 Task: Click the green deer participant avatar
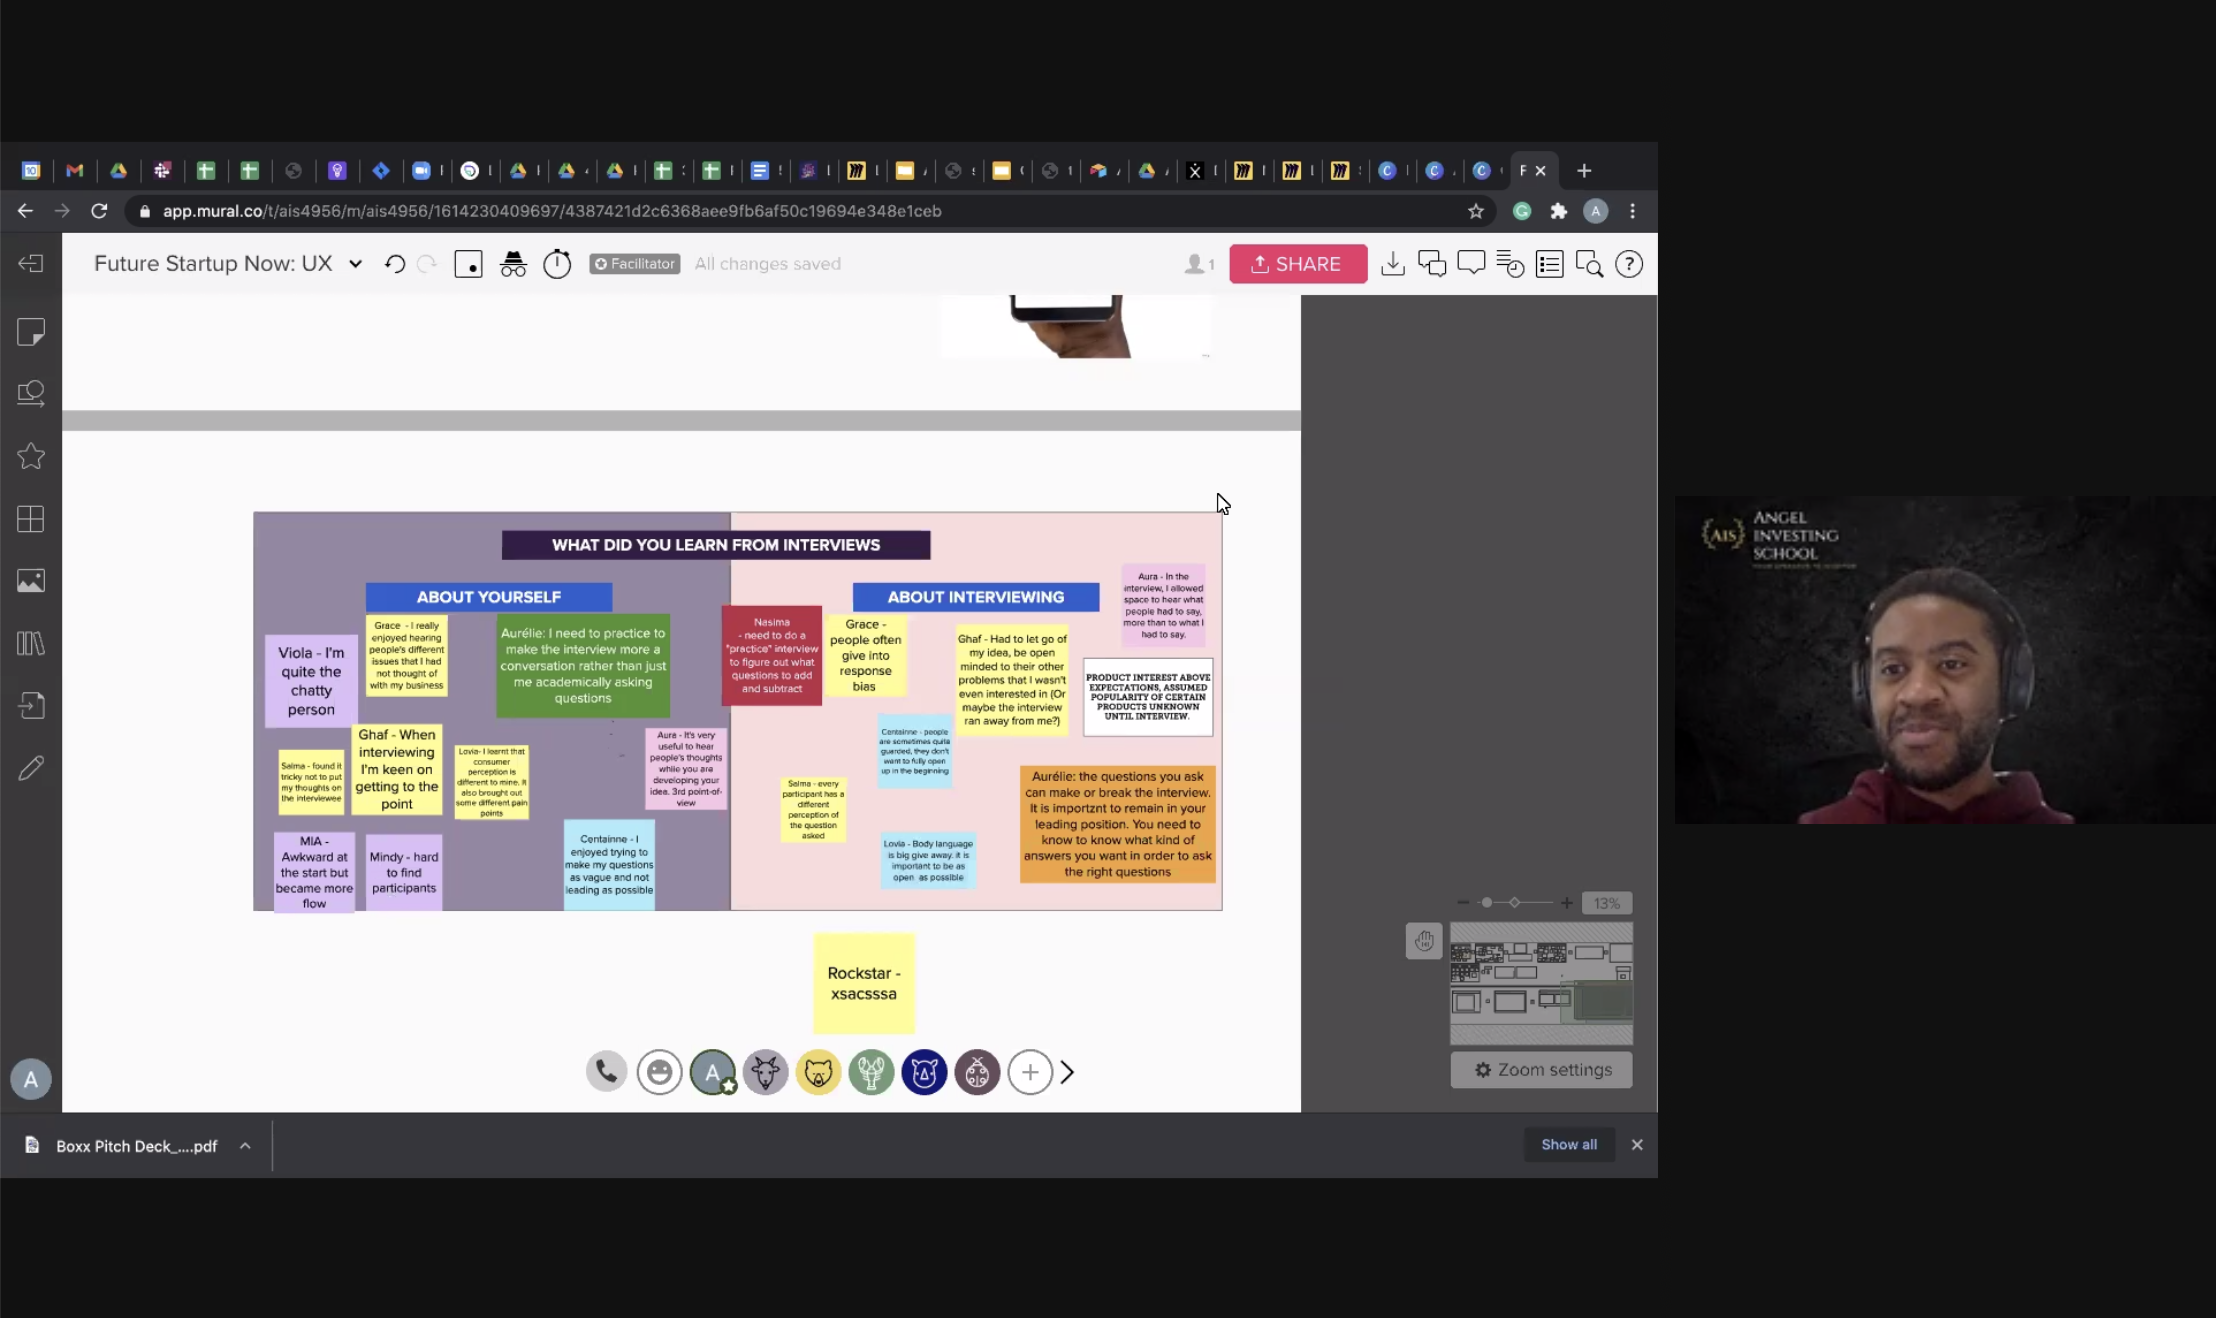coord(871,1072)
